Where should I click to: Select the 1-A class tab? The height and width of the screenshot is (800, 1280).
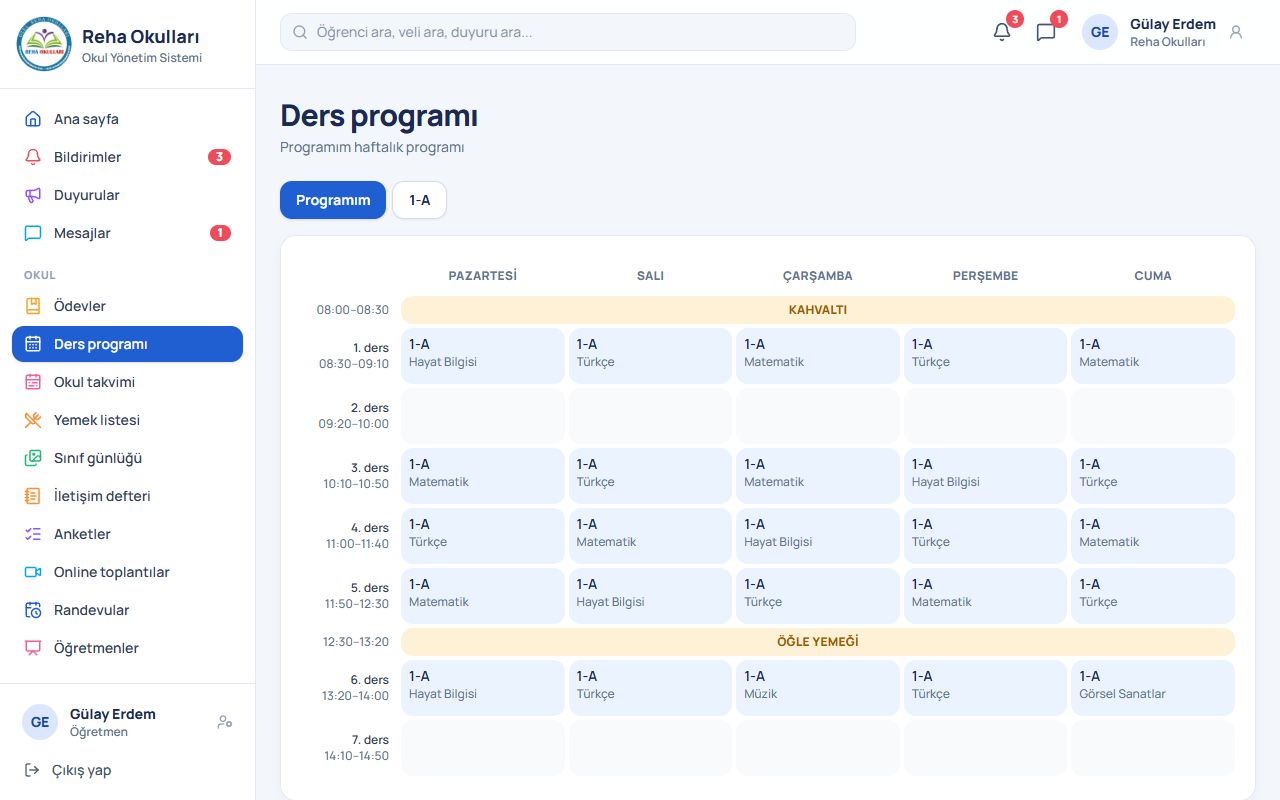tap(420, 200)
